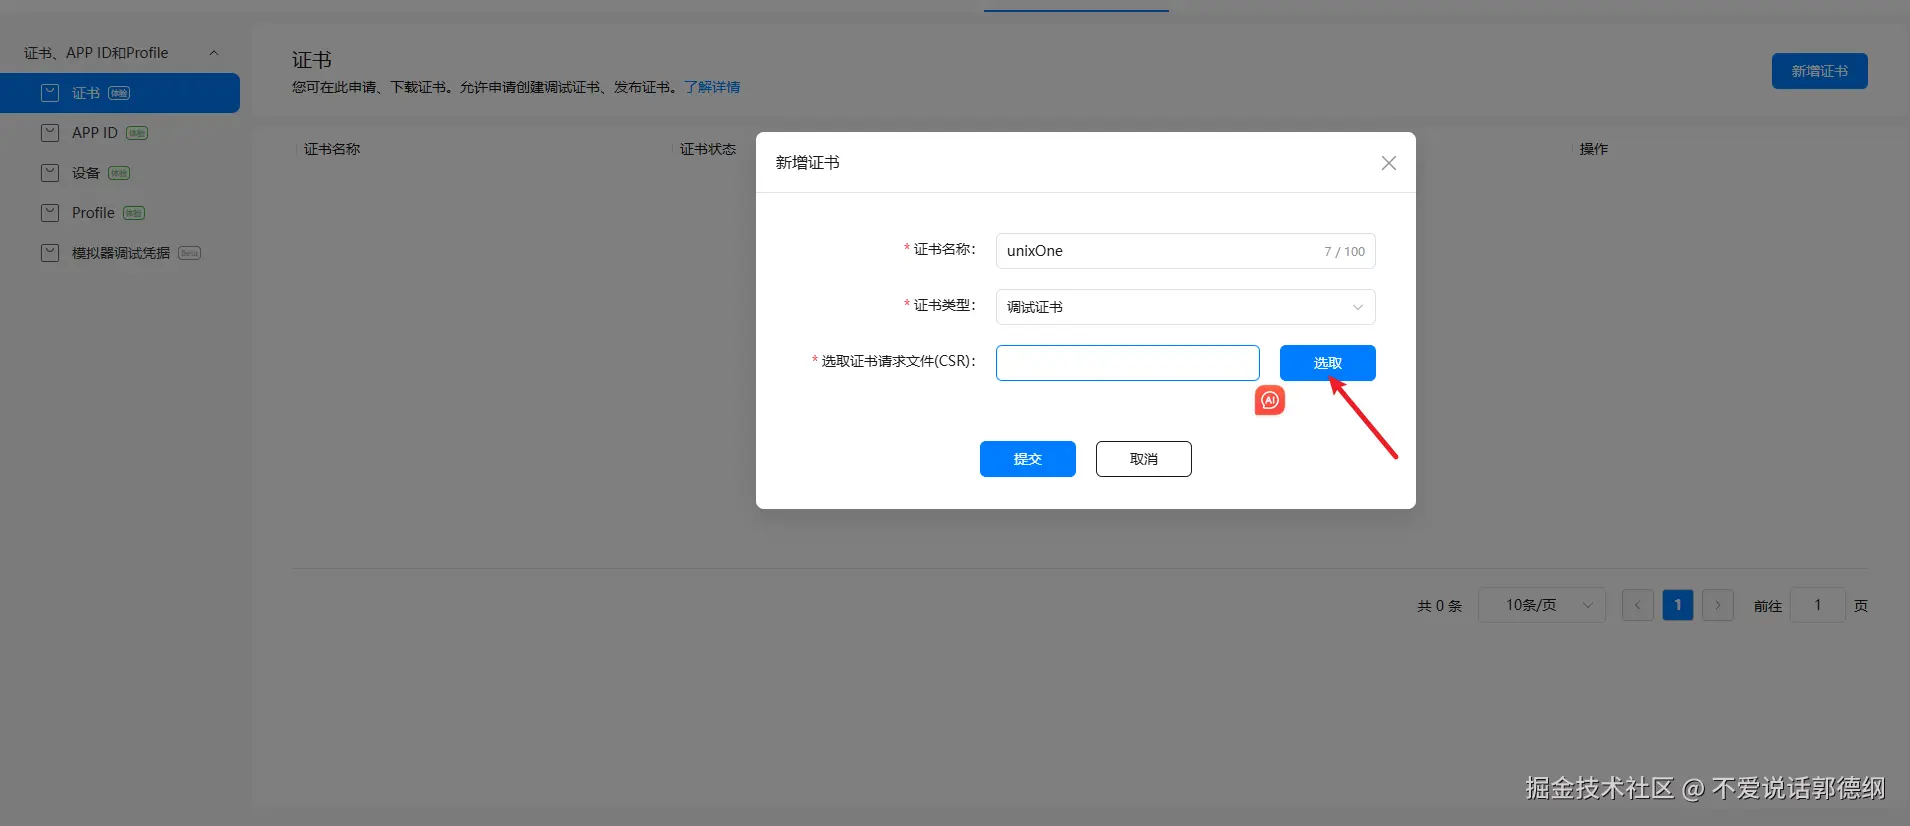This screenshot has width=1910, height=826.
Task: Click the 选取 button to choose CSR file
Action: click(1327, 363)
